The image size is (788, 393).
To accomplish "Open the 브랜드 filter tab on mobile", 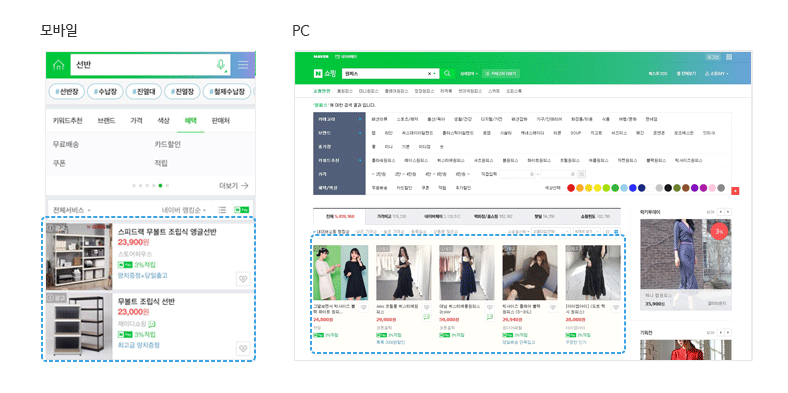I will (106, 121).
